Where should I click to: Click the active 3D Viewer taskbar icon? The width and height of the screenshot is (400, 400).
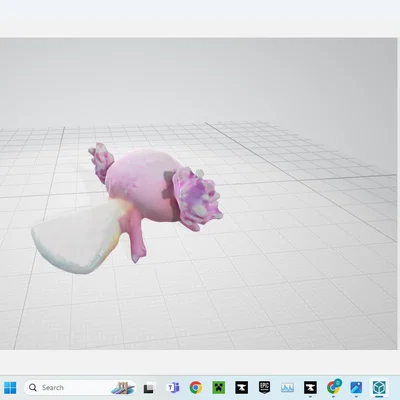pyautogui.click(x=379, y=388)
